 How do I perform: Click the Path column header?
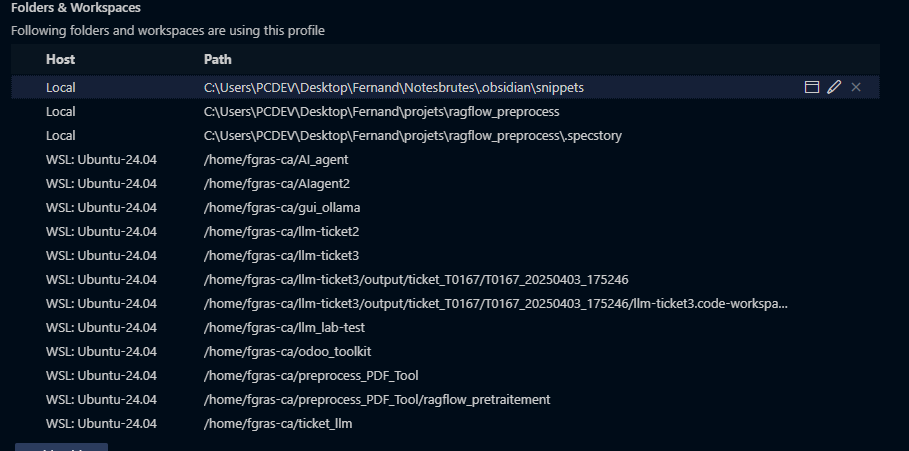coord(217,60)
